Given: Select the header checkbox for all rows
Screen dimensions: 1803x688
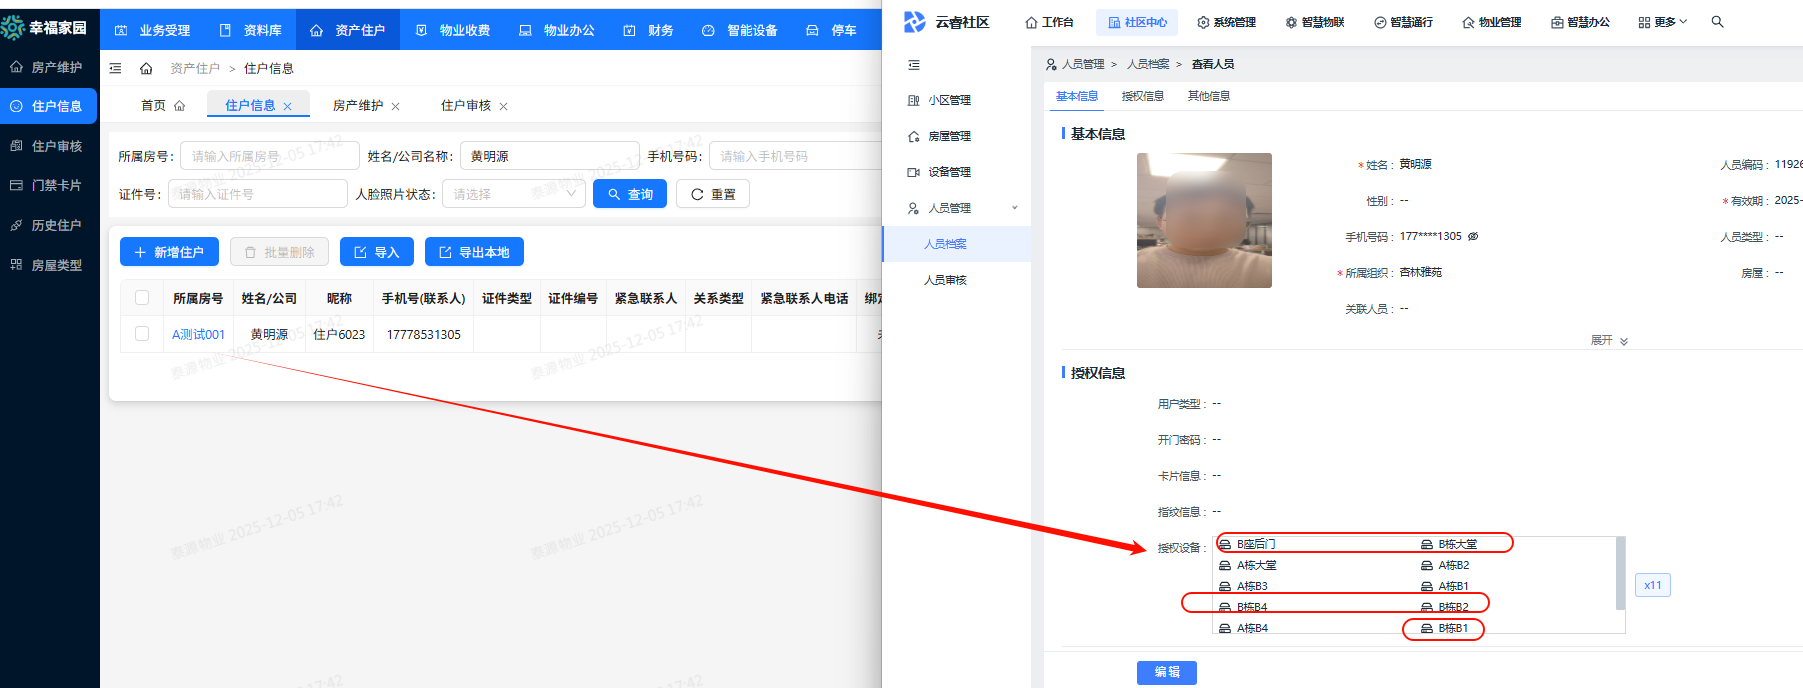Looking at the screenshot, I should click(142, 298).
